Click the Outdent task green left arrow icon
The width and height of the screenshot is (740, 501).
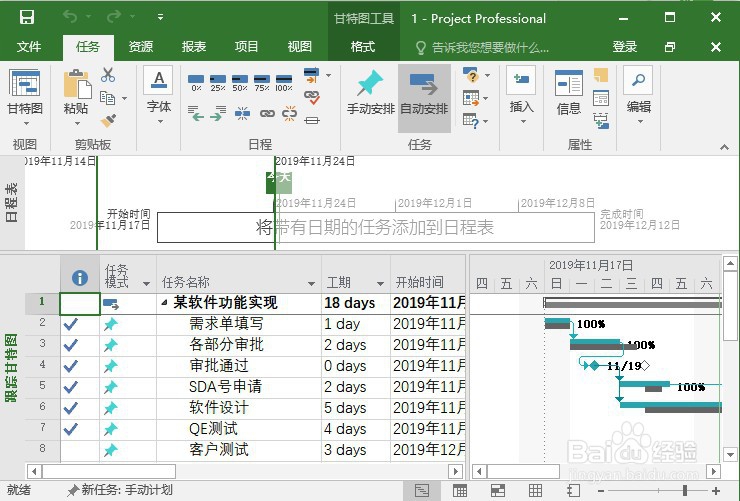(x=195, y=113)
